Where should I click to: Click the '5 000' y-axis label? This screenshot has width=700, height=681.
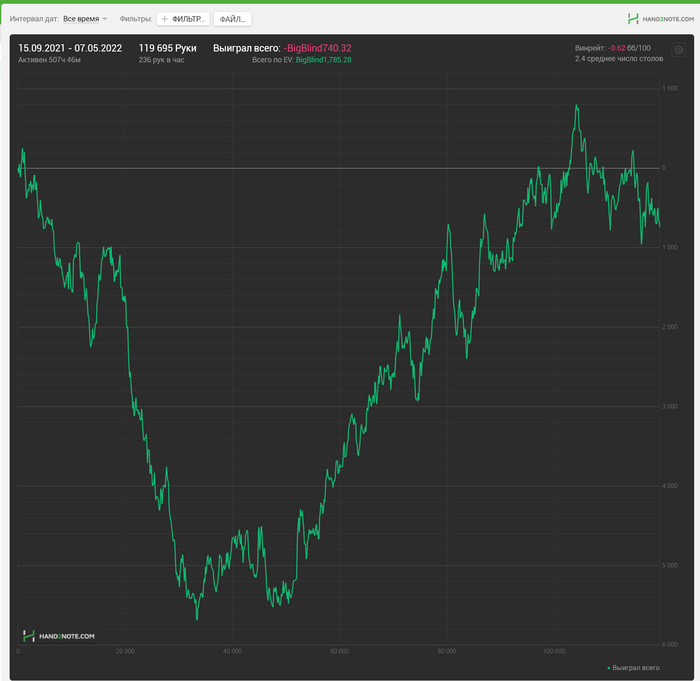[x=670, y=565]
